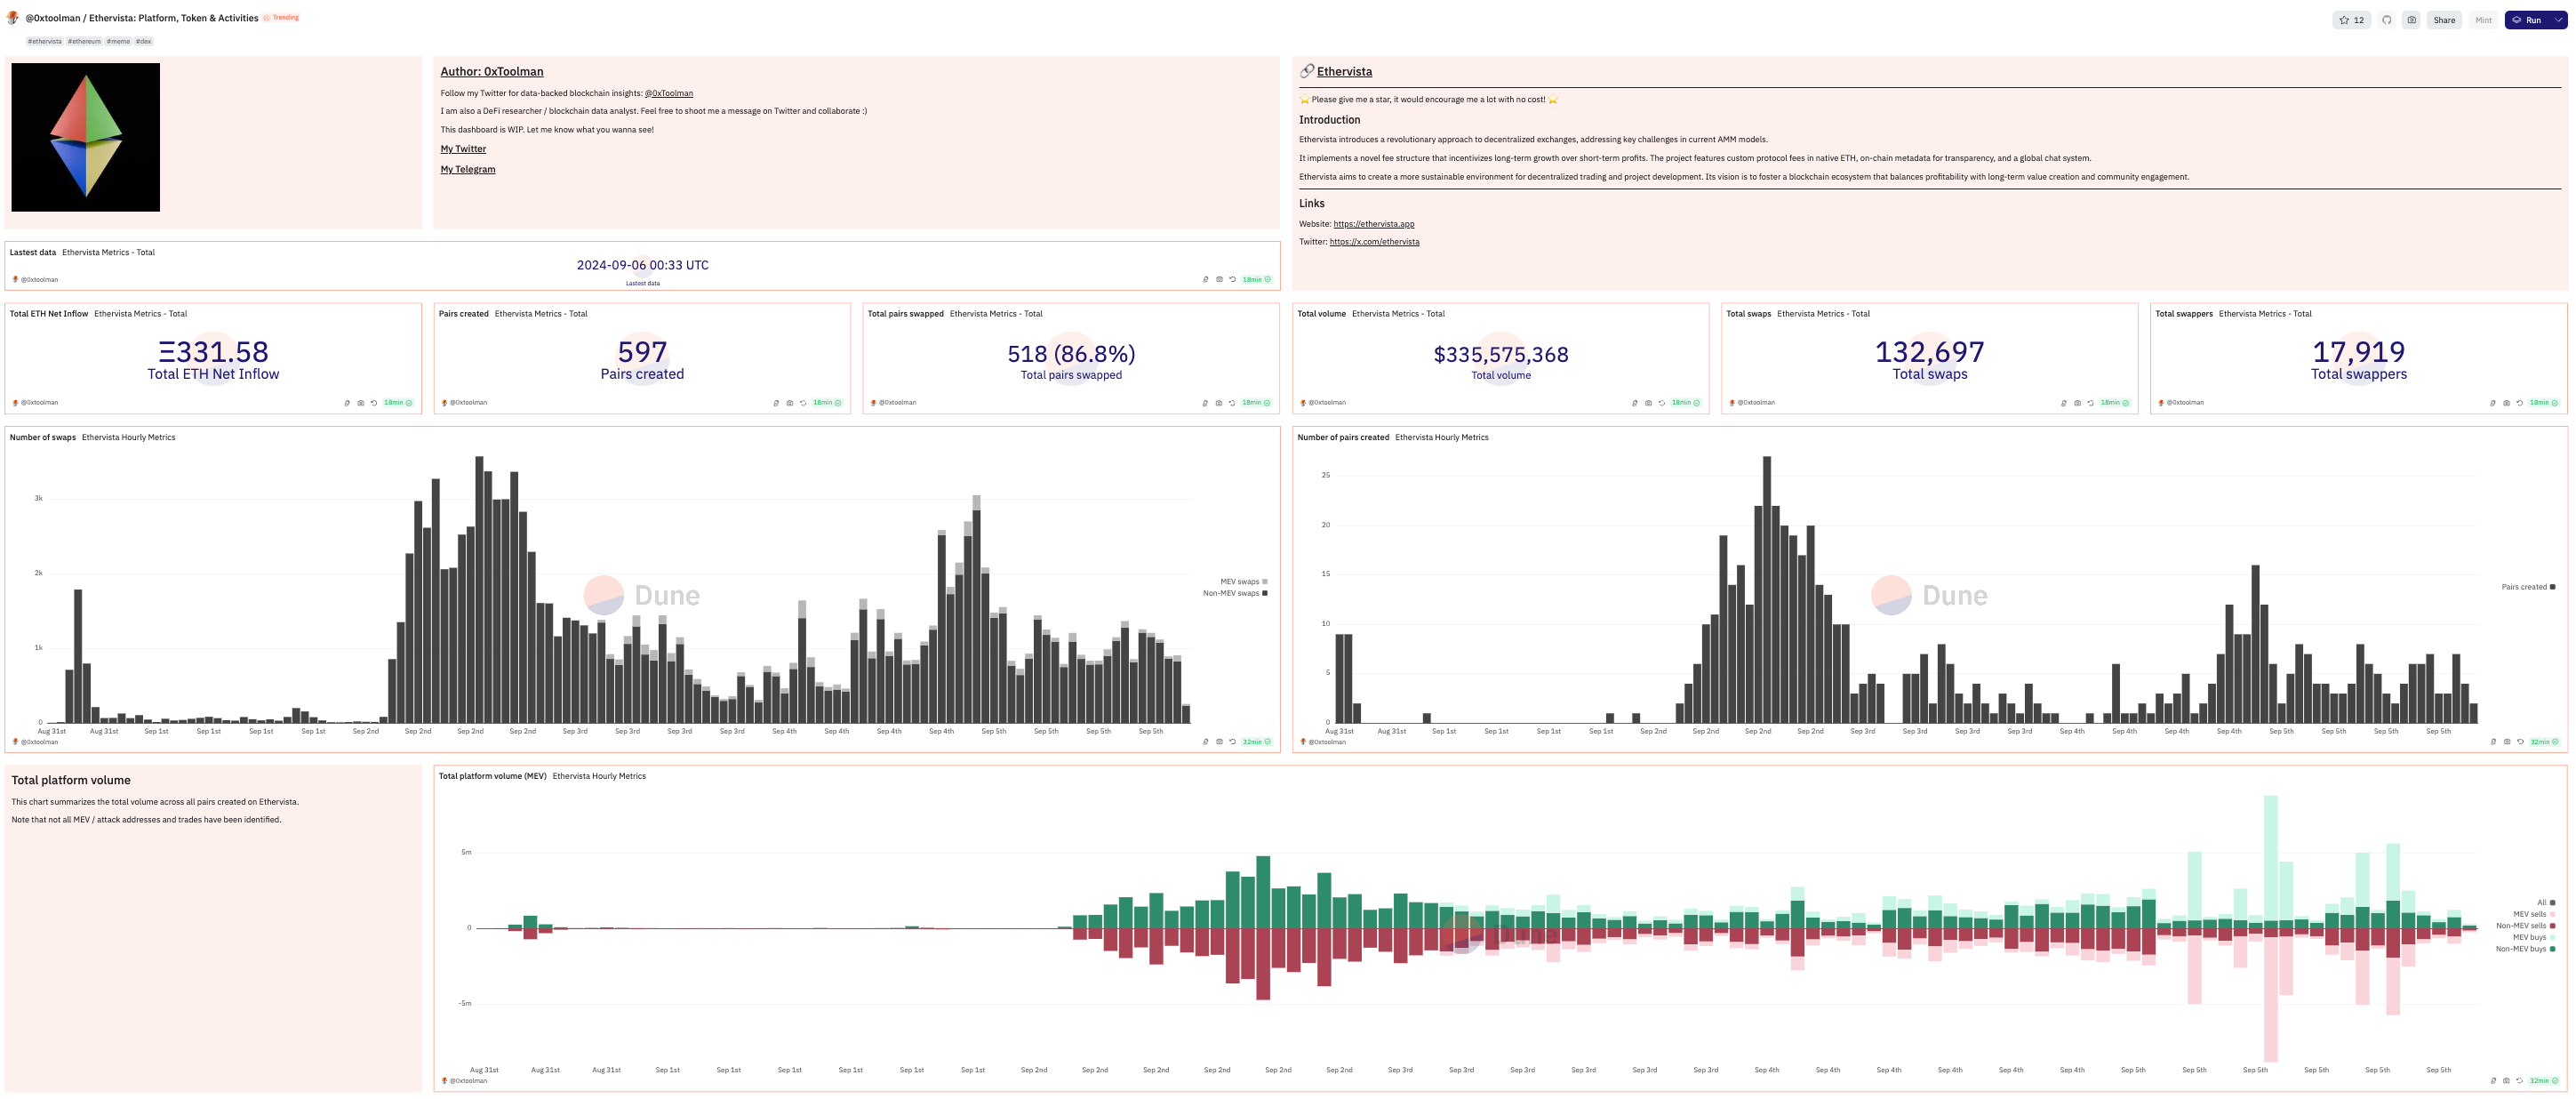Refresh the Total swappers counter widget
This screenshot has height=1099, width=2576.
pos(2519,403)
